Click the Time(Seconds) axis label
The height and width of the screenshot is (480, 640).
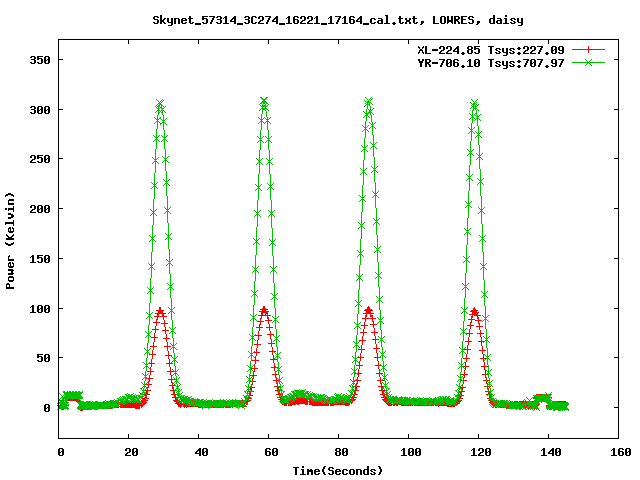click(338, 471)
